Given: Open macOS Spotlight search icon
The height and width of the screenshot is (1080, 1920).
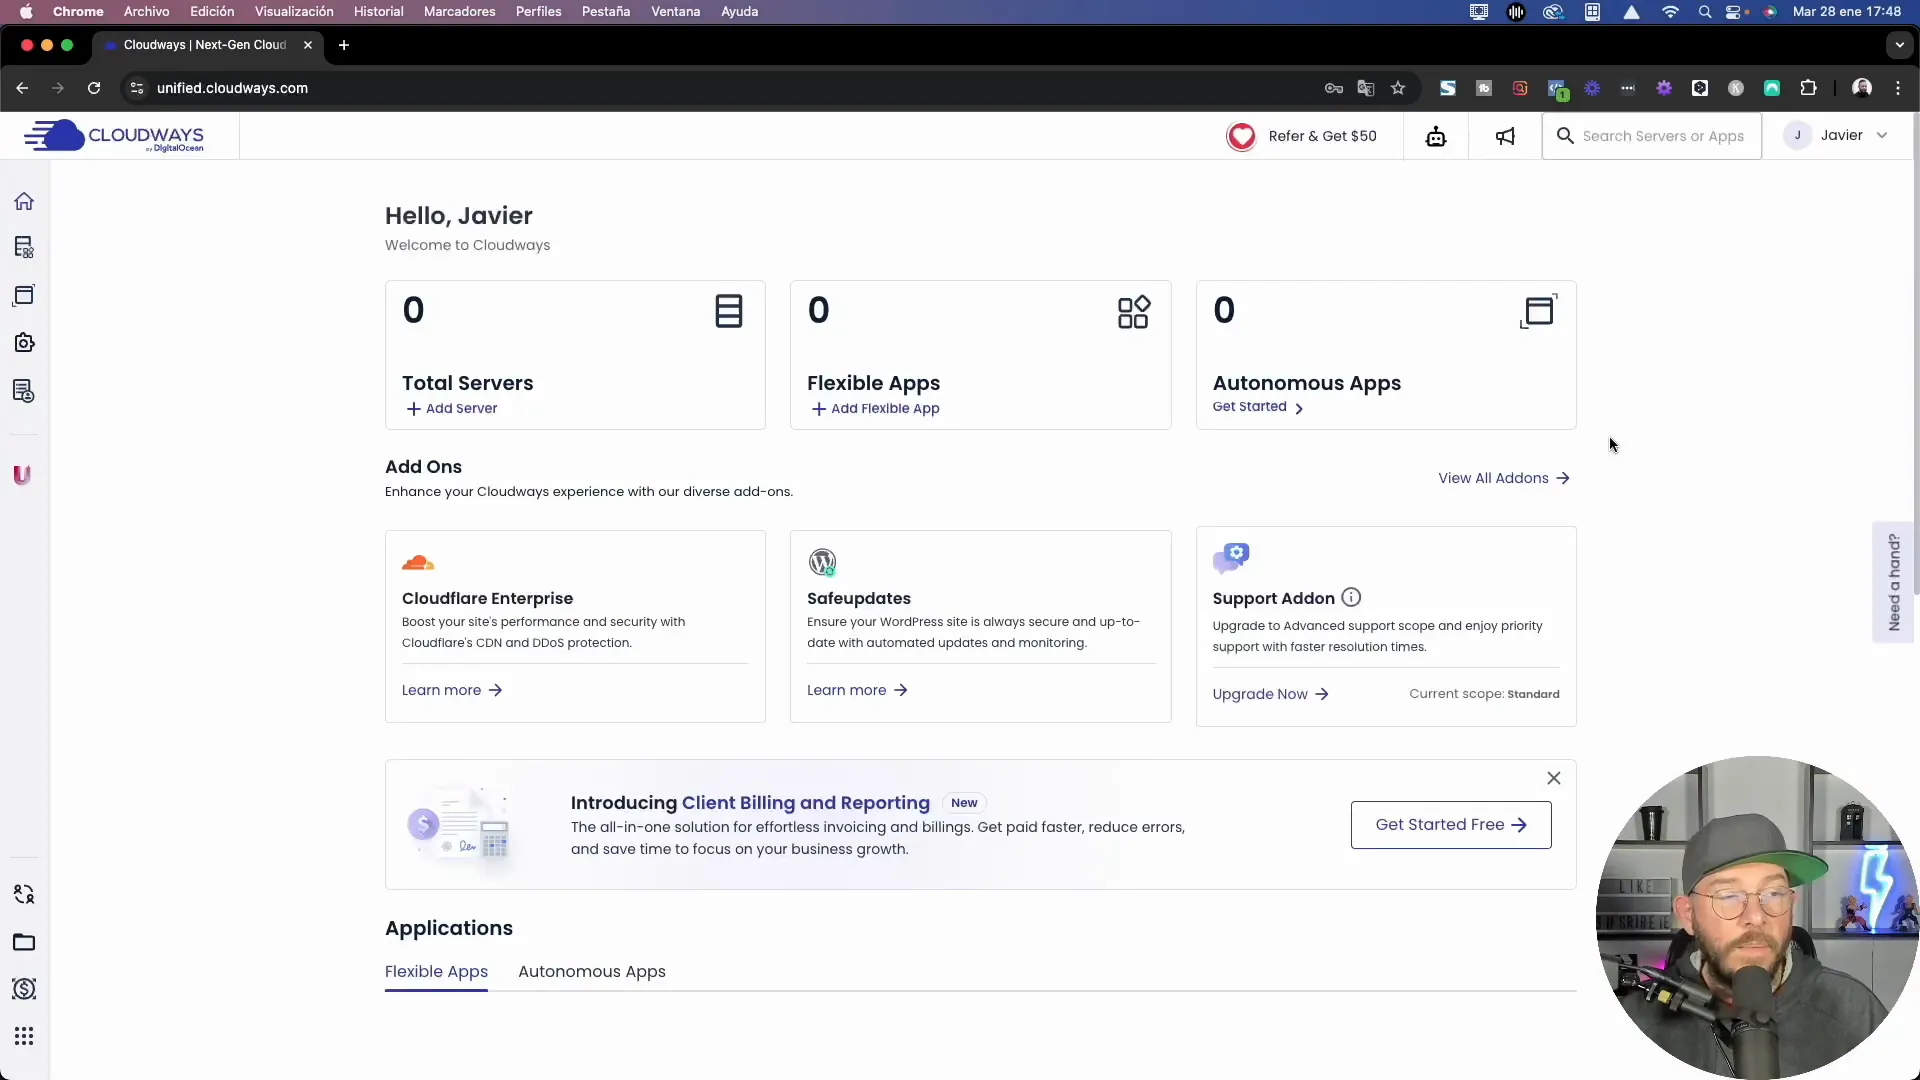Looking at the screenshot, I should click(x=1704, y=12).
